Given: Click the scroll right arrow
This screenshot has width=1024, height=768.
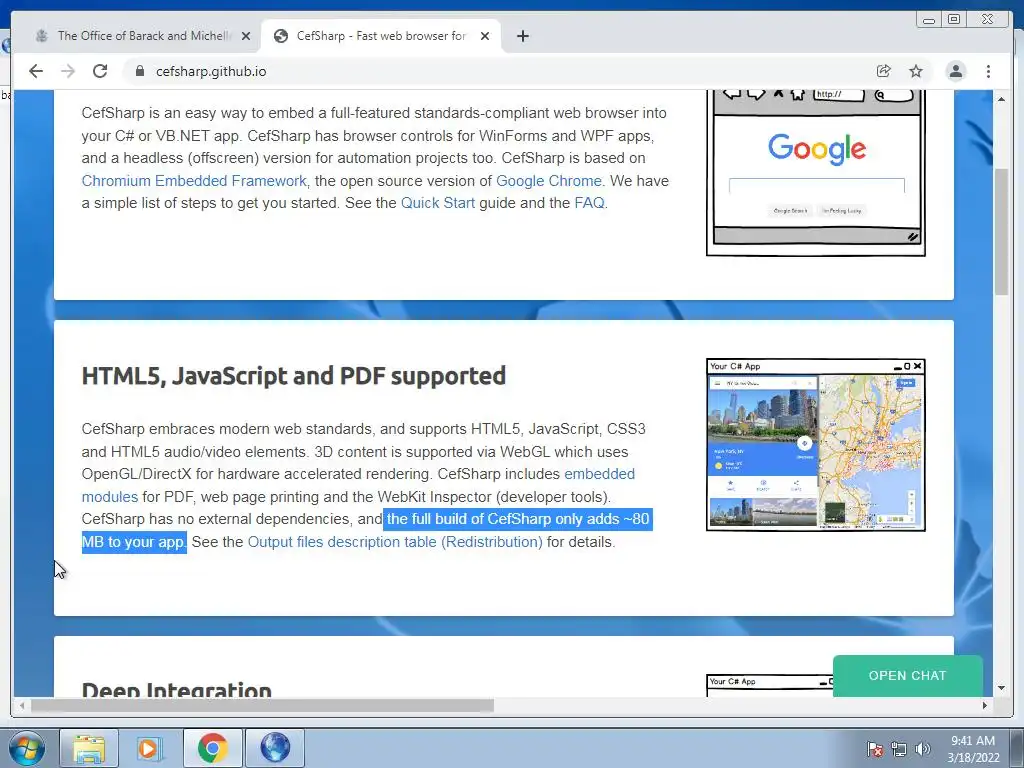Looking at the screenshot, I should (985, 705).
